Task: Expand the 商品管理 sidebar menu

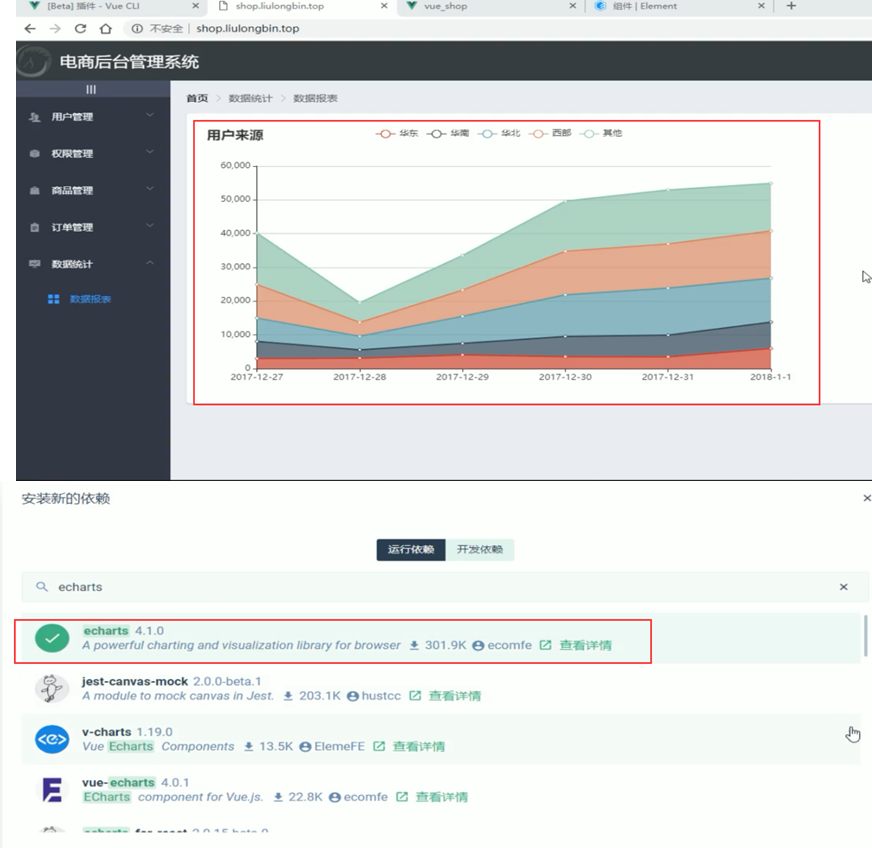Action: tap(92, 190)
